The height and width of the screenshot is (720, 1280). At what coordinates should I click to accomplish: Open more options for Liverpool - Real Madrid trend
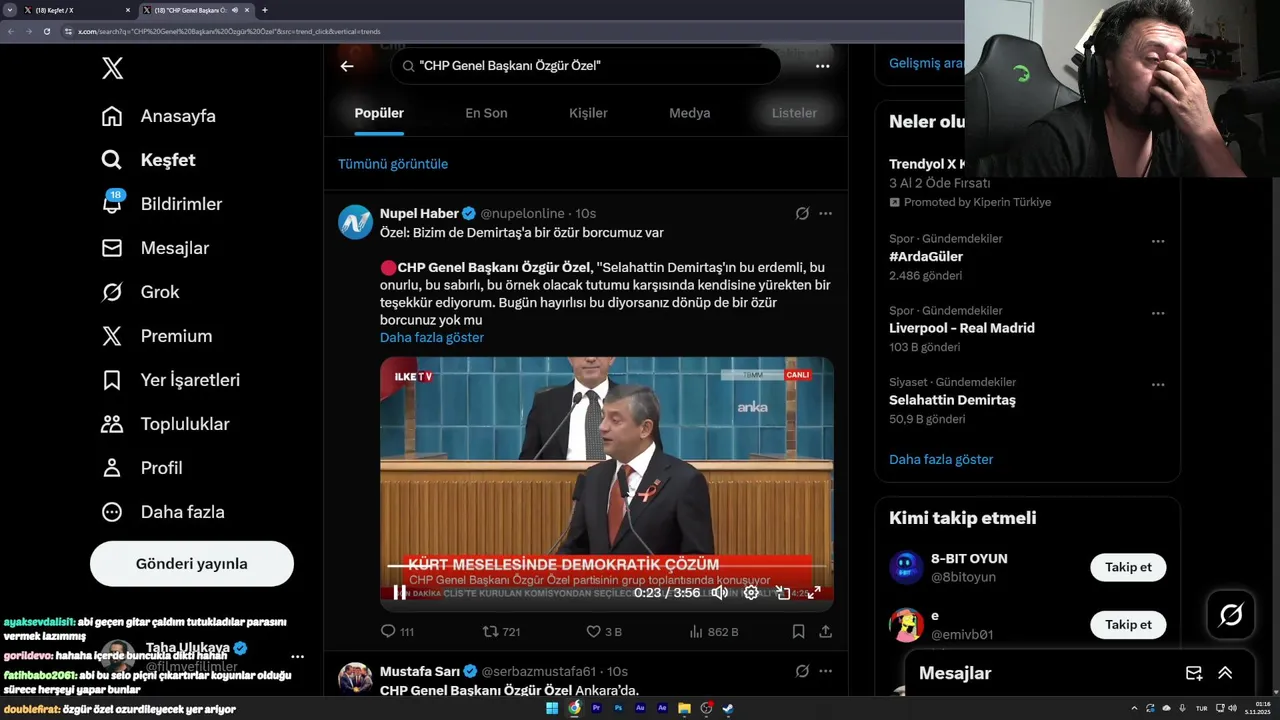pos(1158,313)
